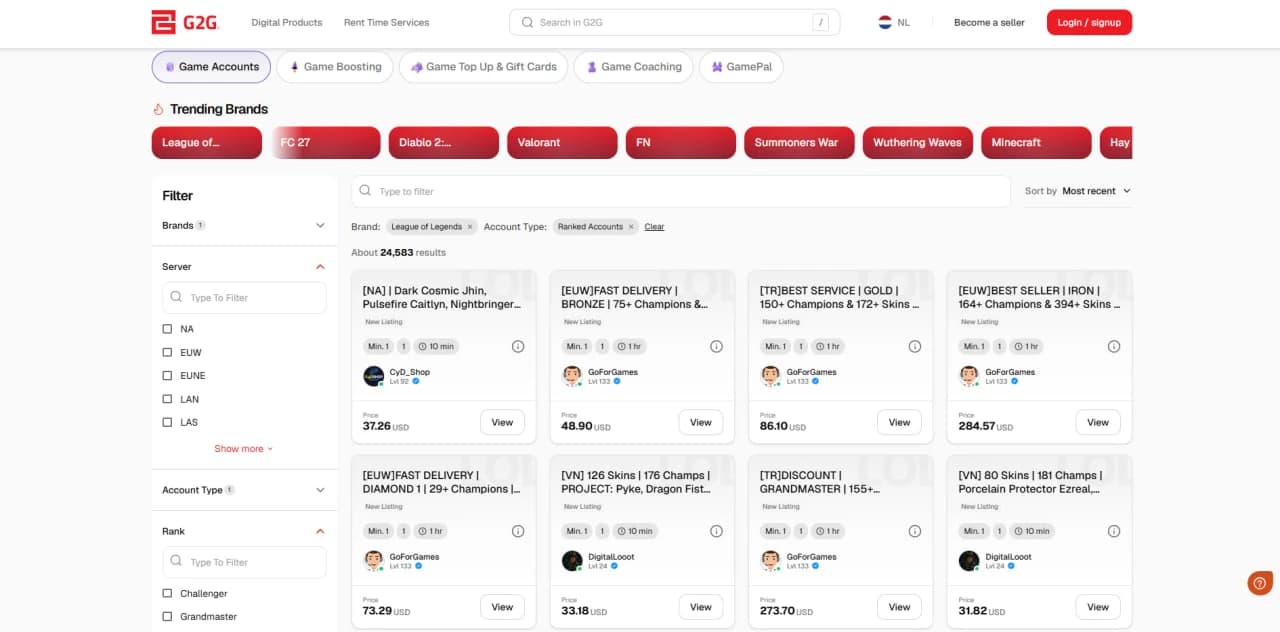Click the Server Type To Filter field

pos(244,297)
